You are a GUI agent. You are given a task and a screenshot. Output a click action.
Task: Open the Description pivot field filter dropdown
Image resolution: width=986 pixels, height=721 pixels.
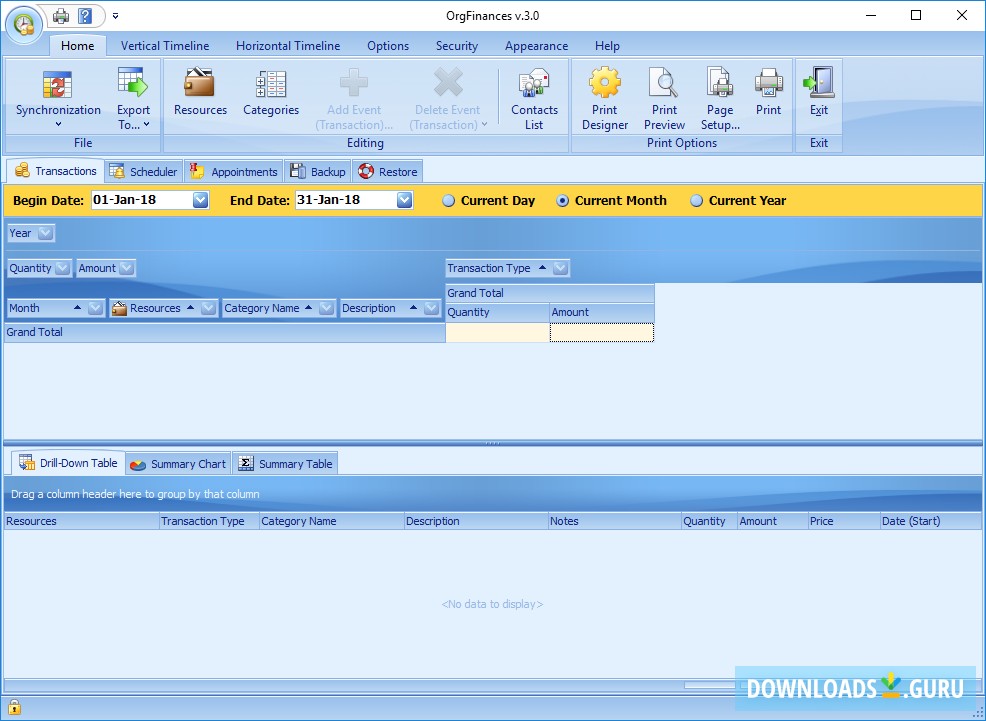(431, 309)
